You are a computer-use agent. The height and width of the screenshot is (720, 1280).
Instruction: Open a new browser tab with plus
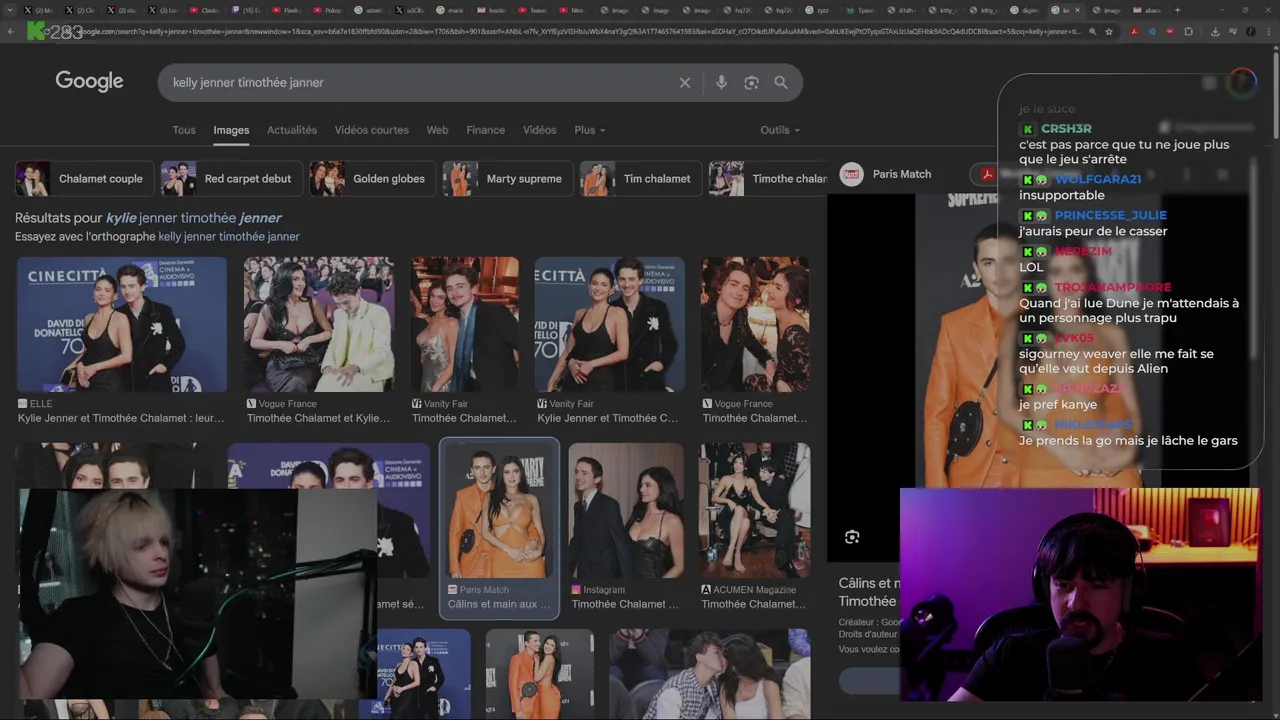pyautogui.click(x=1177, y=10)
